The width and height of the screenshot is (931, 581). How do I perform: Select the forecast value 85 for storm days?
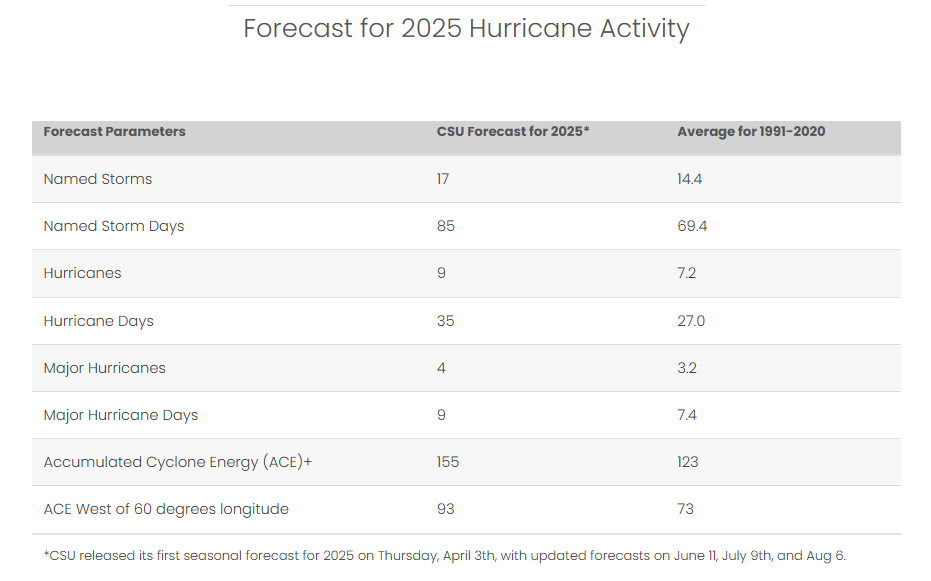(x=446, y=226)
